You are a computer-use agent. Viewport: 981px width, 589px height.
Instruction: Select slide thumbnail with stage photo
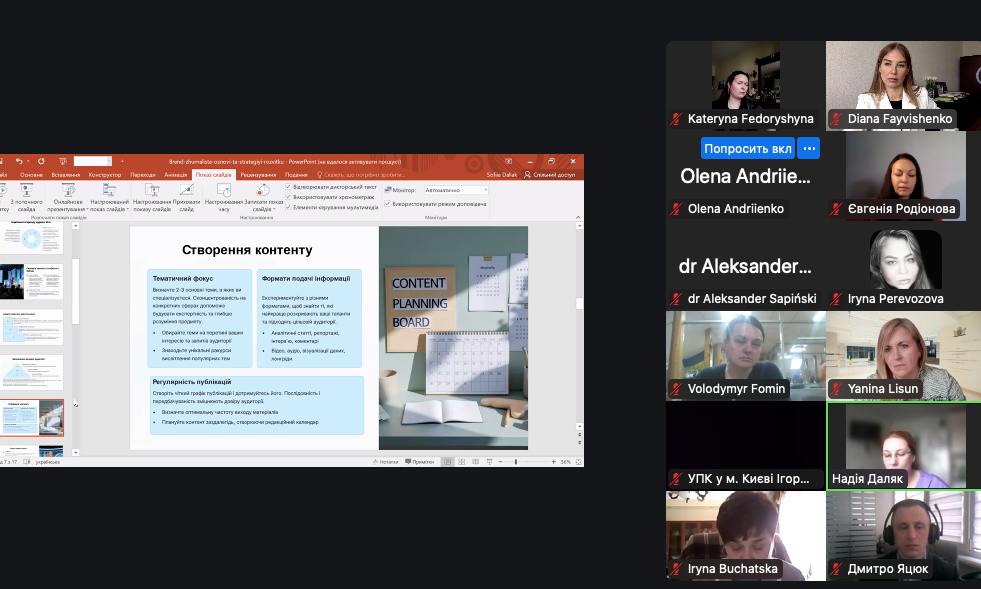32,282
